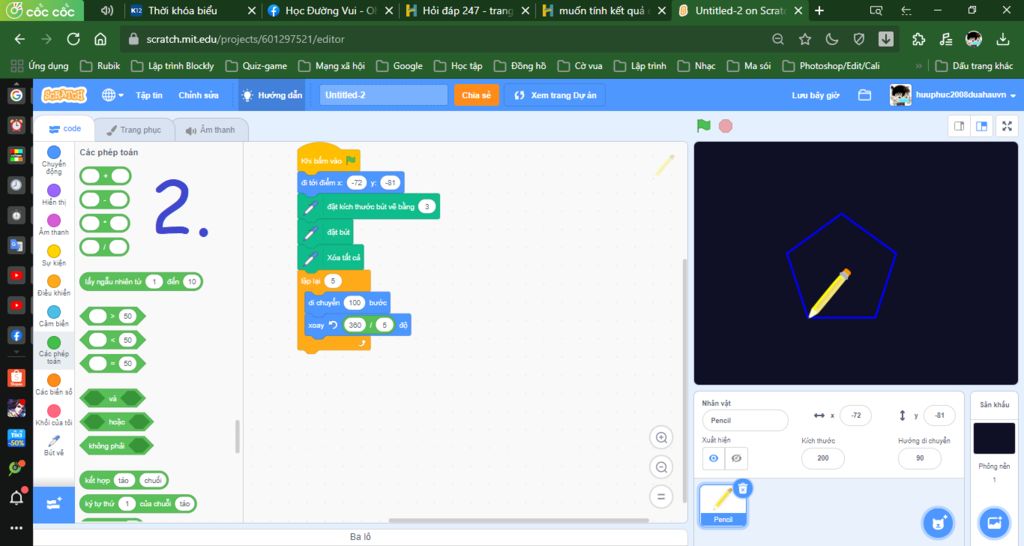
Task: Select the Pencil sprite thumbnail
Action: [722, 505]
